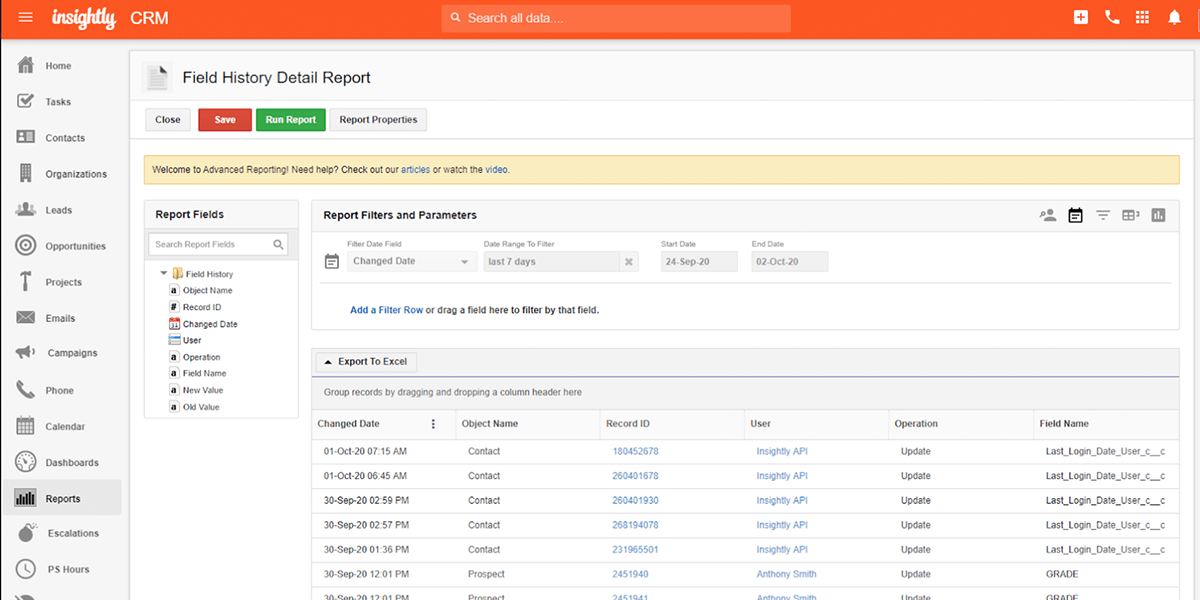Open the date filter calendar icon
This screenshot has height=600, width=1200.
click(1075, 214)
